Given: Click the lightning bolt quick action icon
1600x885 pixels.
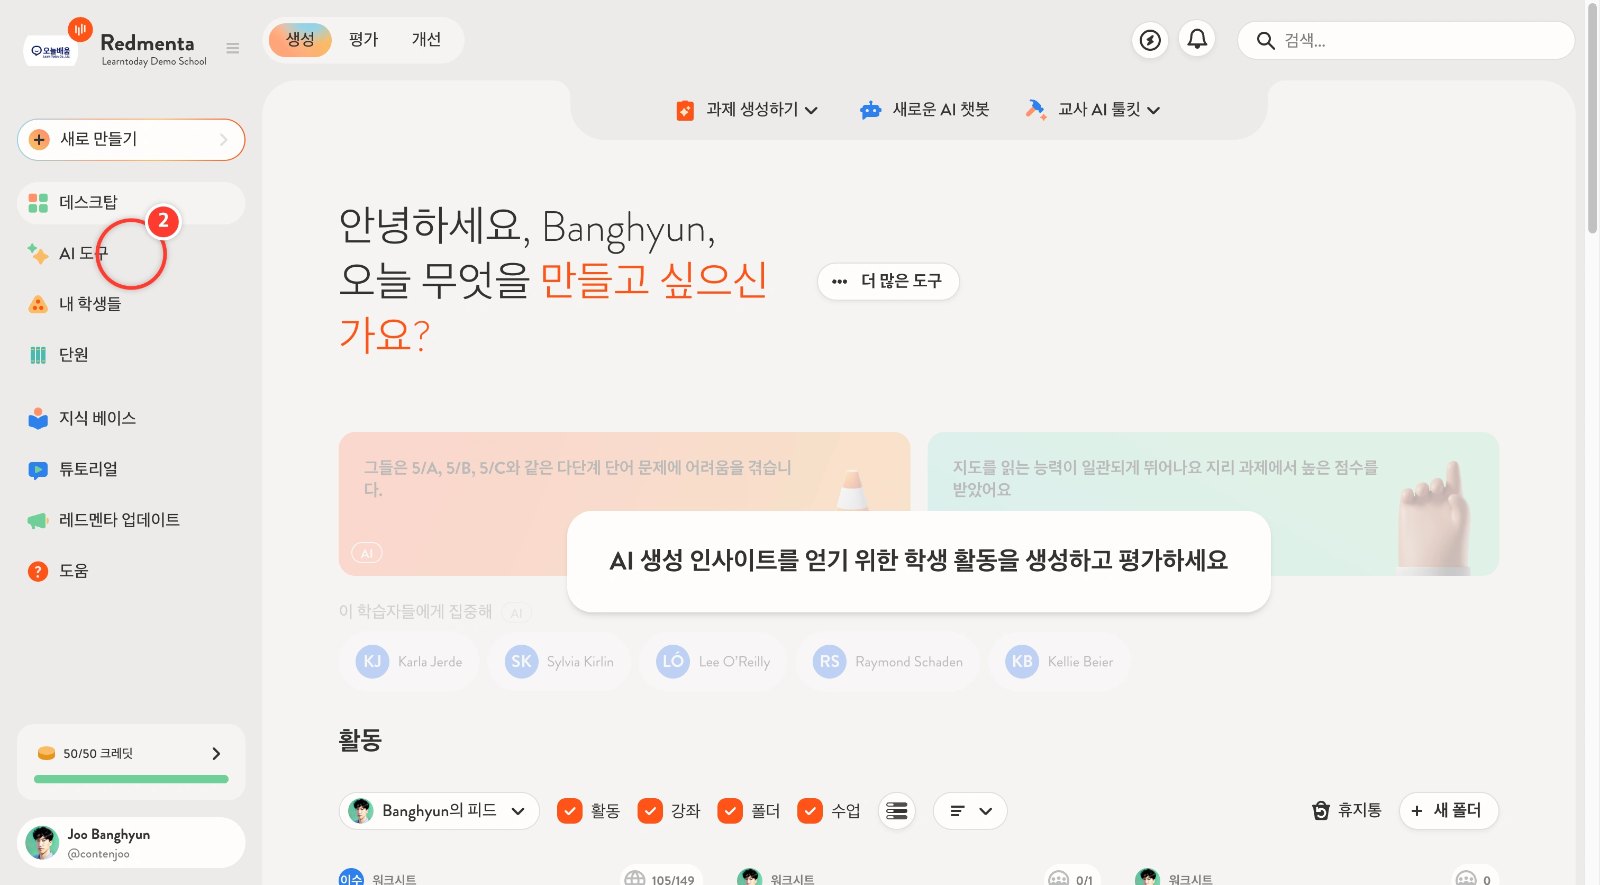Looking at the screenshot, I should (x=1150, y=40).
